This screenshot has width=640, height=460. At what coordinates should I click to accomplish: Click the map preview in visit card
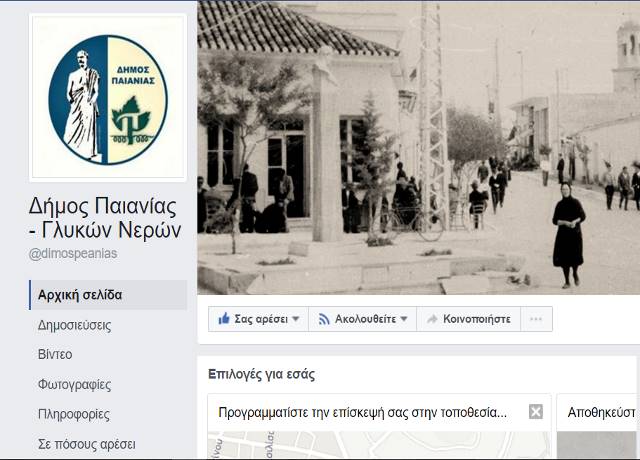(379, 445)
